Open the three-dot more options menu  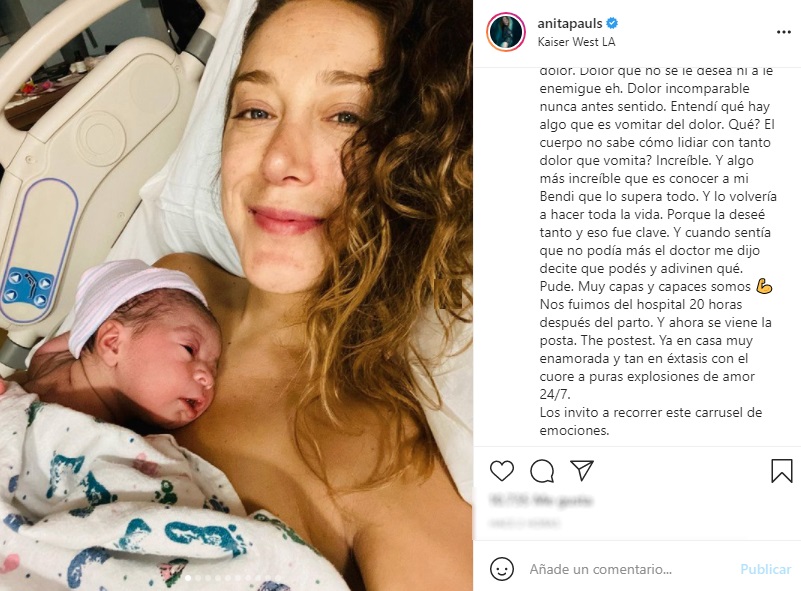click(784, 32)
